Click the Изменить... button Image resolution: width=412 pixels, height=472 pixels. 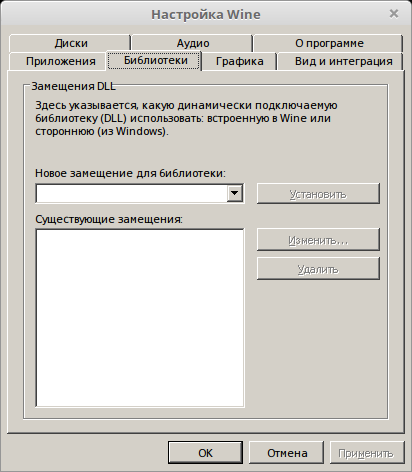(x=318, y=240)
